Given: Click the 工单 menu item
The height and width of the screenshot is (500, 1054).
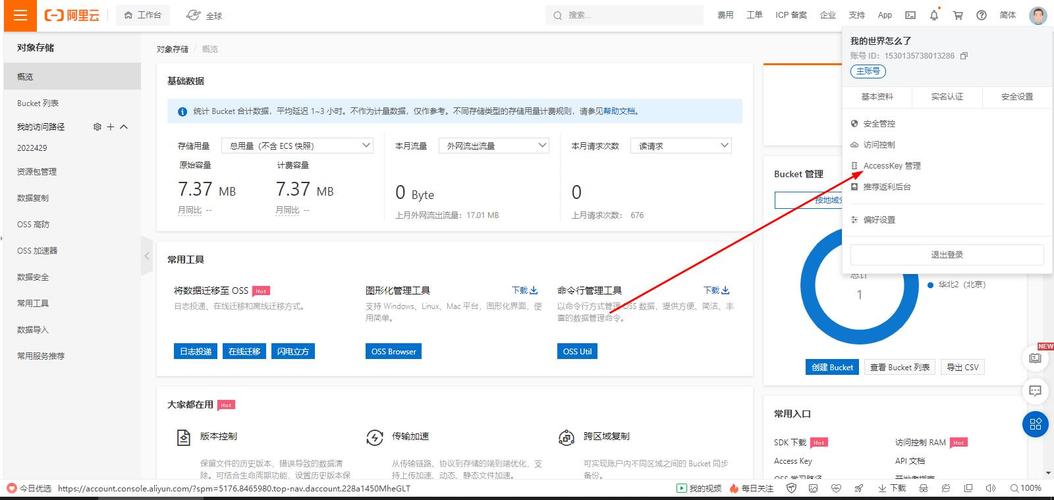Looking at the screenshot, I should [754, 15].
